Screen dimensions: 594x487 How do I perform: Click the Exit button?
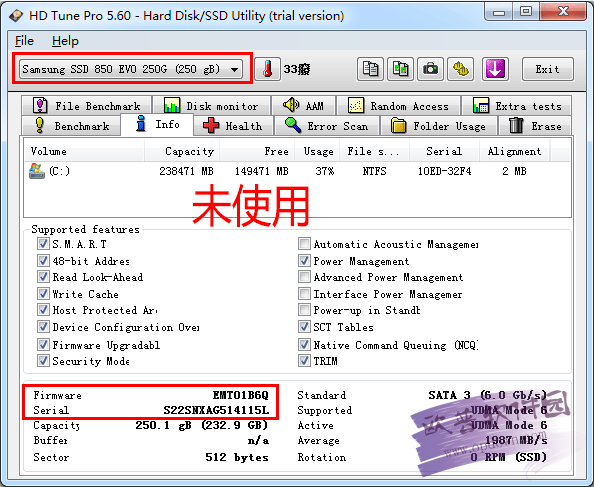pyautogui.click(x=547, y=69)
